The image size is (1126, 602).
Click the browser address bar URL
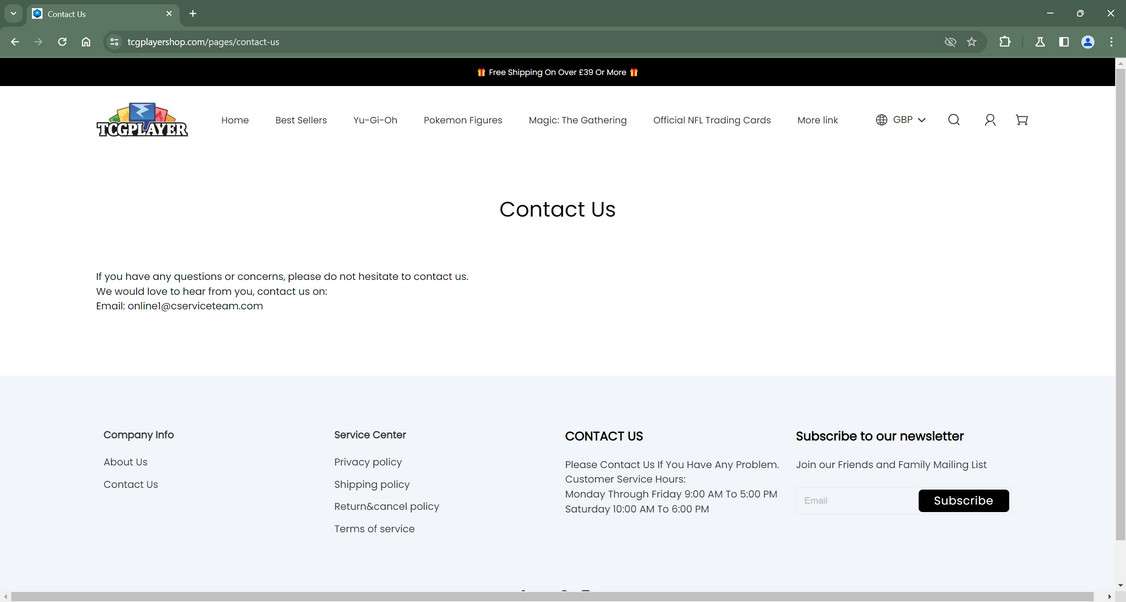pos(203,42)
